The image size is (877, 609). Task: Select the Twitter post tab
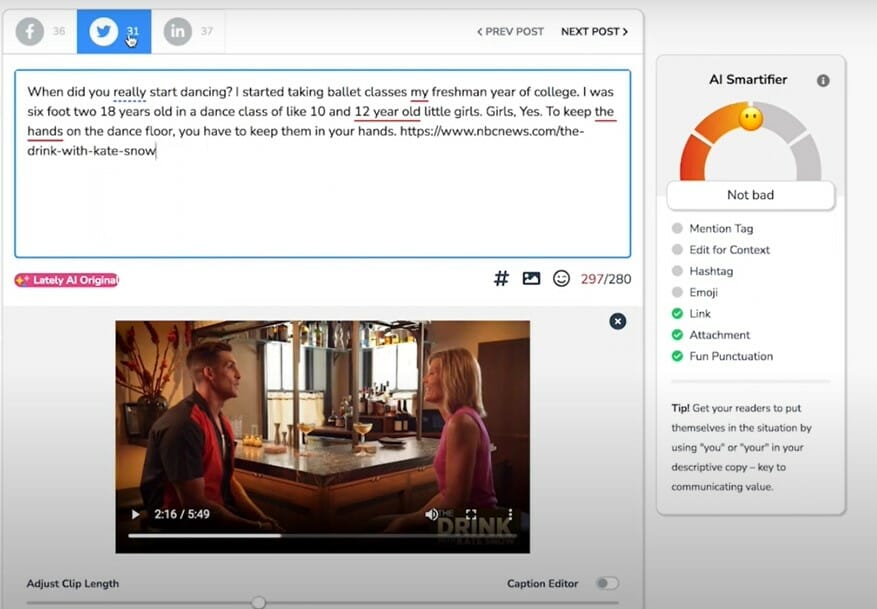[x=114, y=31]
